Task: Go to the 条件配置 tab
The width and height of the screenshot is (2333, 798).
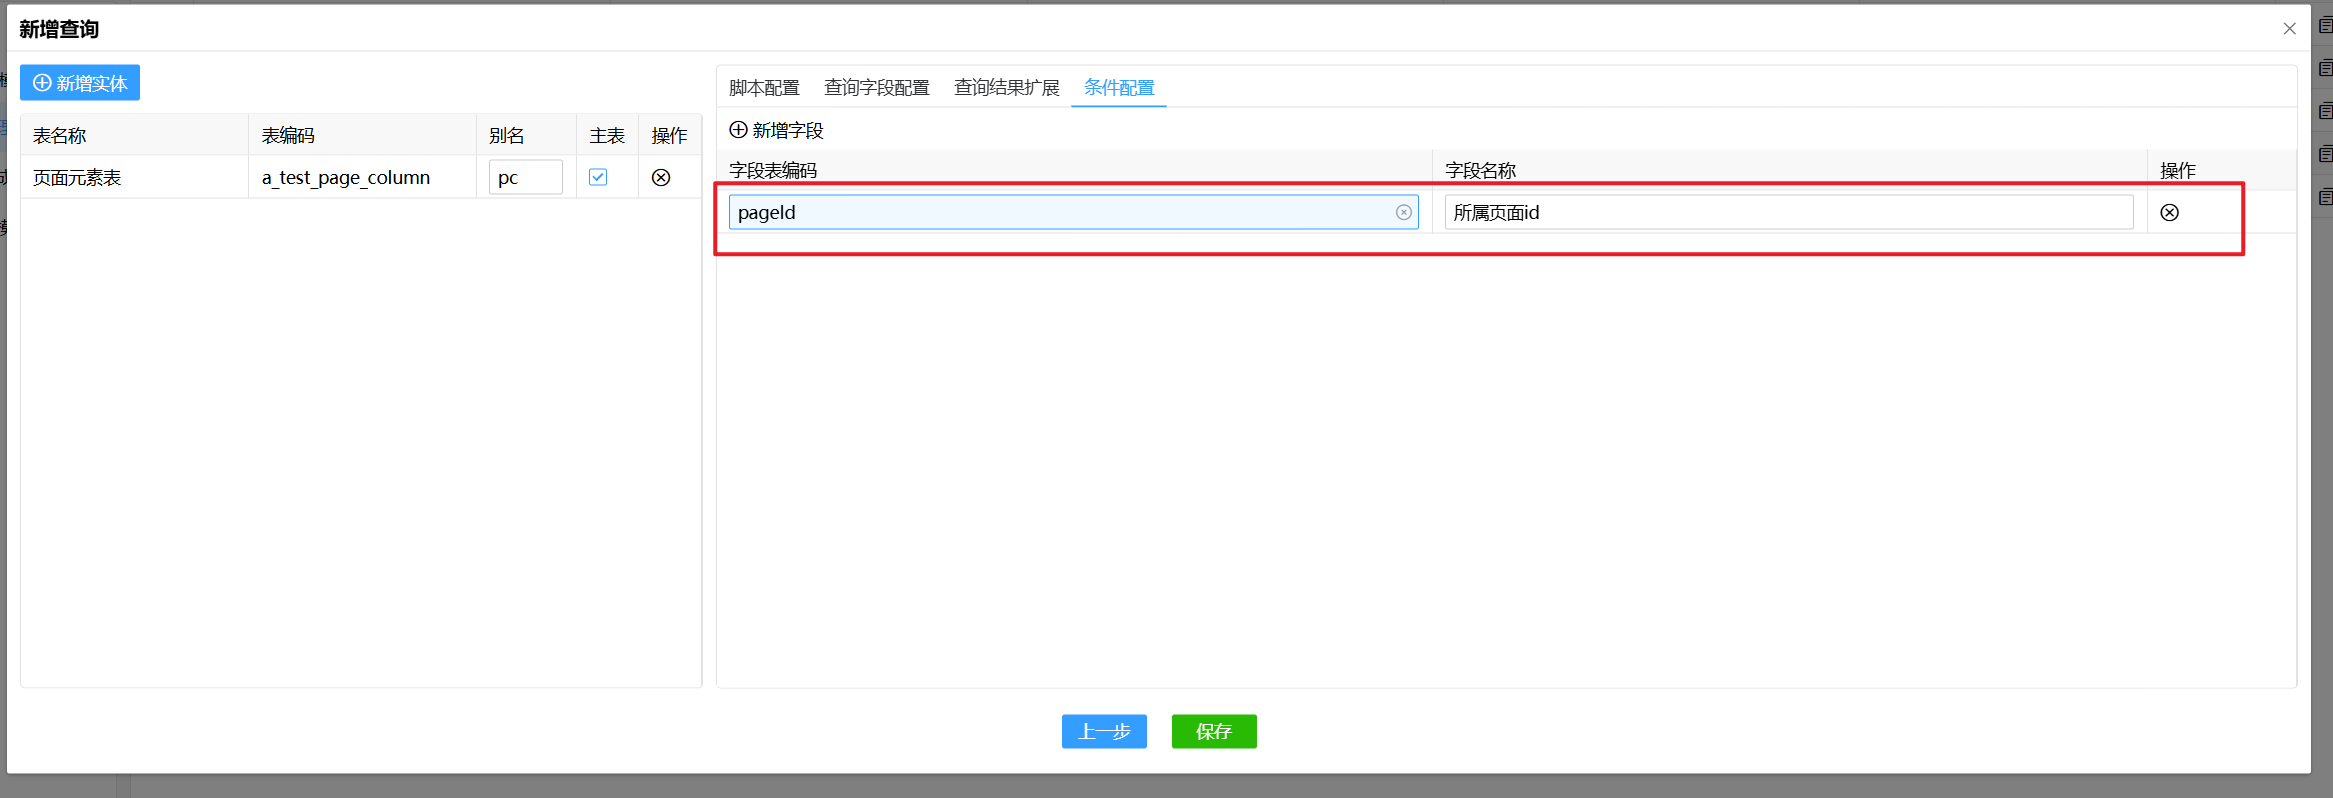Action: pyautogui.click(x=1119, y=88)
